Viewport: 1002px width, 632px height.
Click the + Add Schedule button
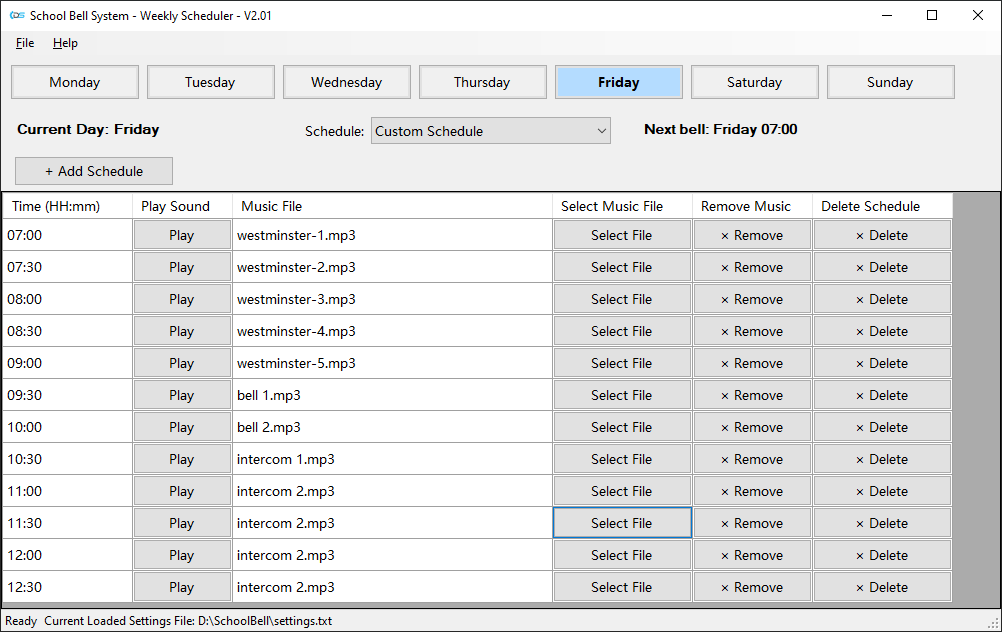point(94,171)
